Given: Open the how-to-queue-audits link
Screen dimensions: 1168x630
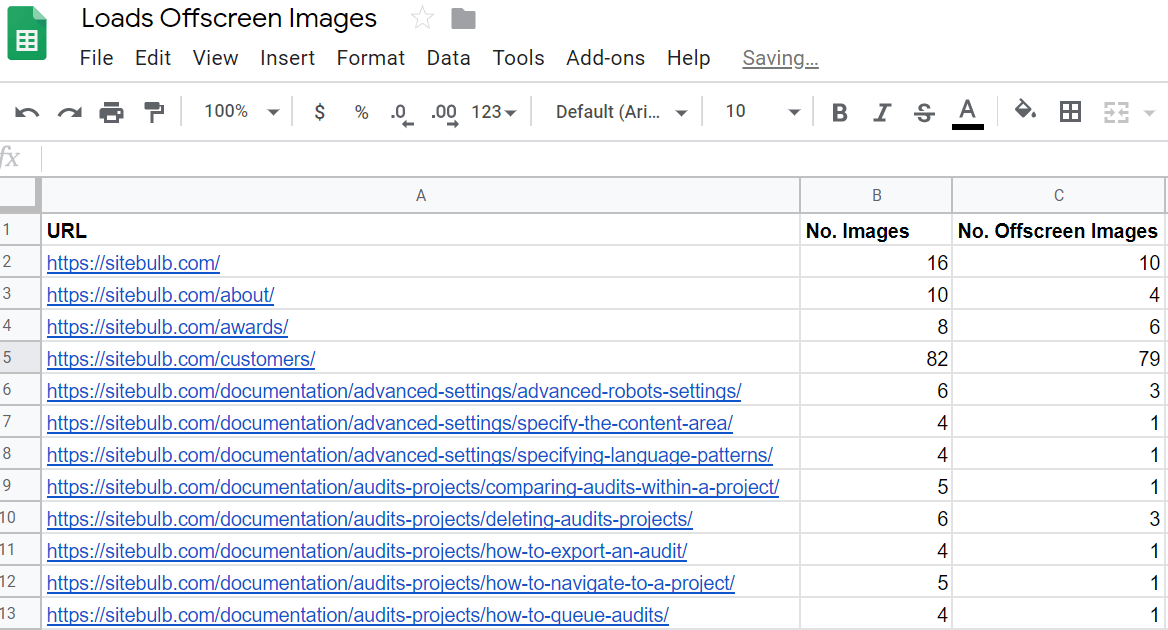Looking at the screenshot, I should point(358,615).
